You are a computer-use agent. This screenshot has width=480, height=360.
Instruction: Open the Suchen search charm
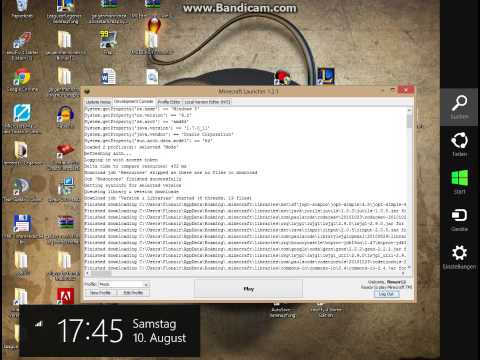(459, 107)
